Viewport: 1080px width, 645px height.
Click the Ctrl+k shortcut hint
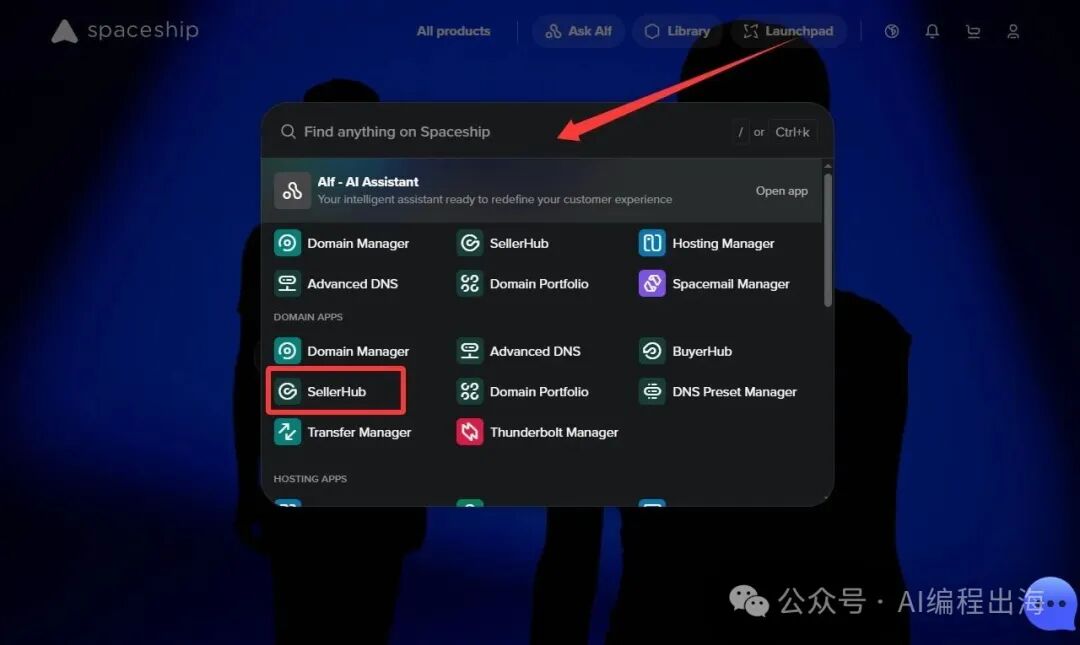click(792, 132)
